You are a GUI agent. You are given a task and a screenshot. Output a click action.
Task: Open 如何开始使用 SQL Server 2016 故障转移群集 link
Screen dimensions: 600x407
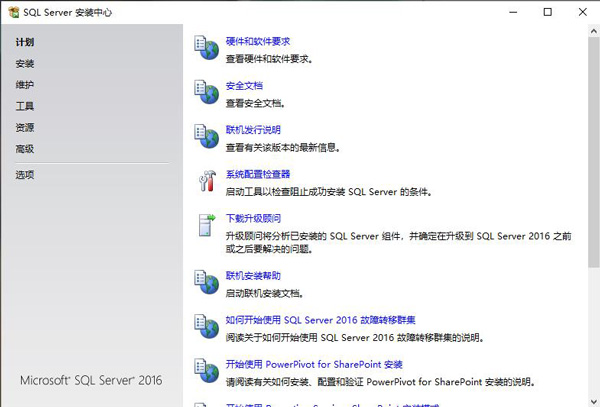[321, 320]
